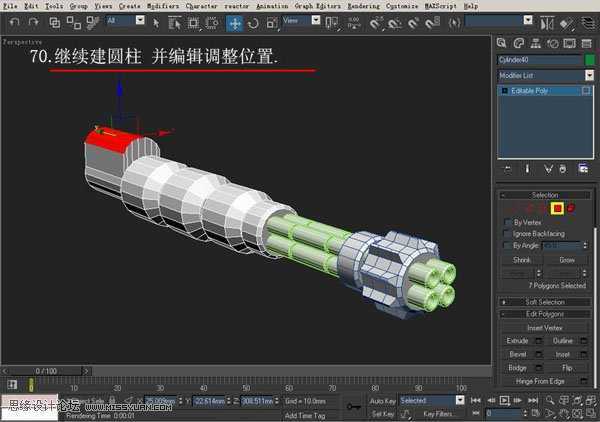Switch to the Utilities command panel tab
This screenshot has width=600, height=422.
(x=587, y=43)
